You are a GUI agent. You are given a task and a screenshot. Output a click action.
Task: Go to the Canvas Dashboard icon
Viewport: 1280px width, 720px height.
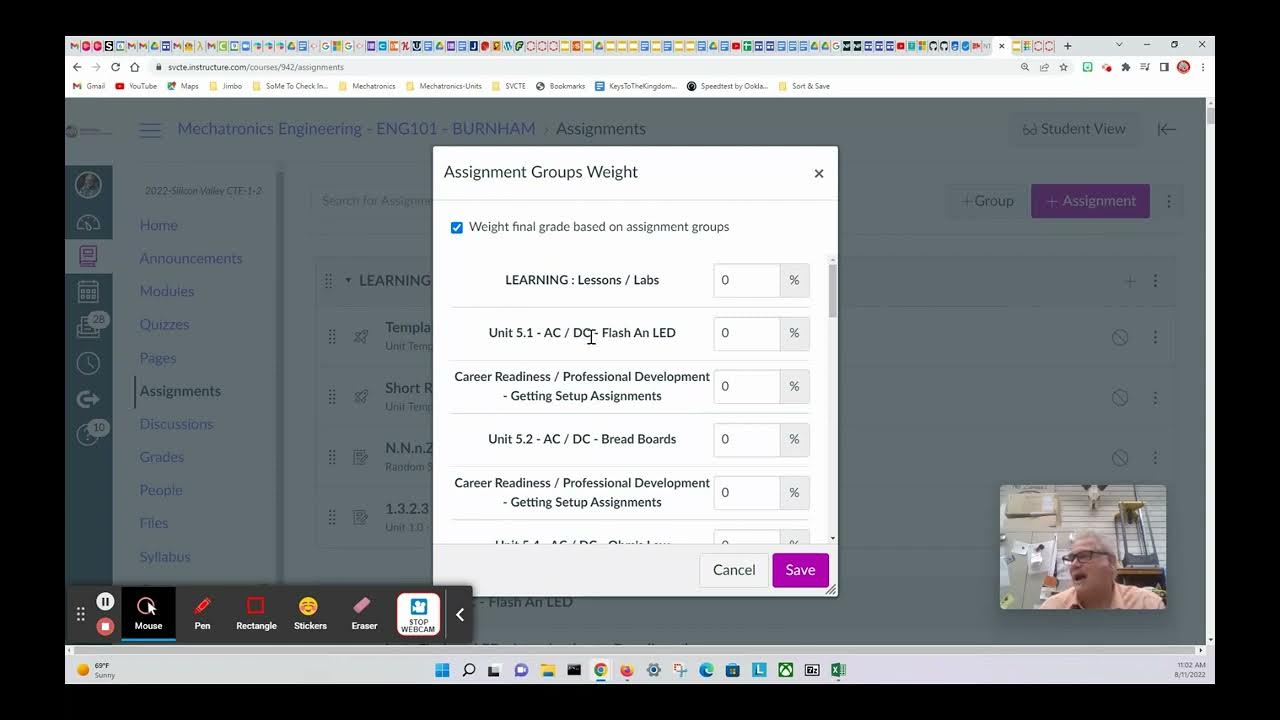pos(88,223)
